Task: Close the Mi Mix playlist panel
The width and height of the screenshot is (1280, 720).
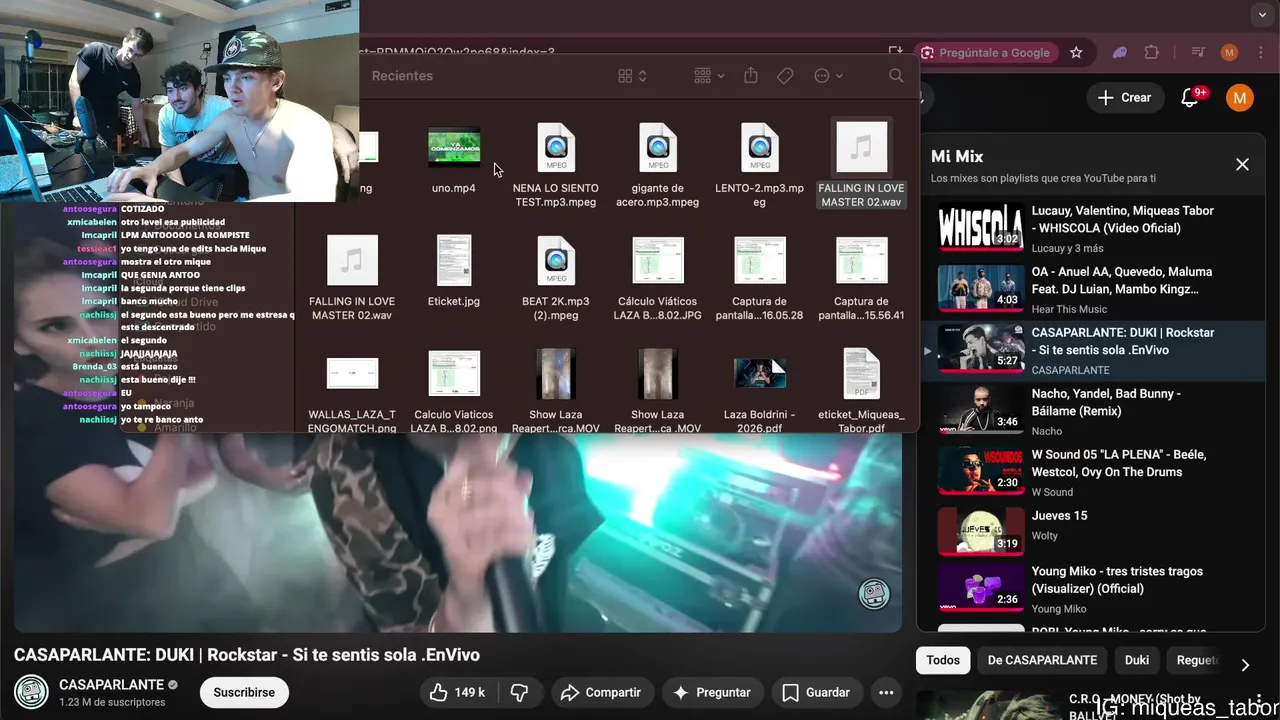Action: 1242,164
